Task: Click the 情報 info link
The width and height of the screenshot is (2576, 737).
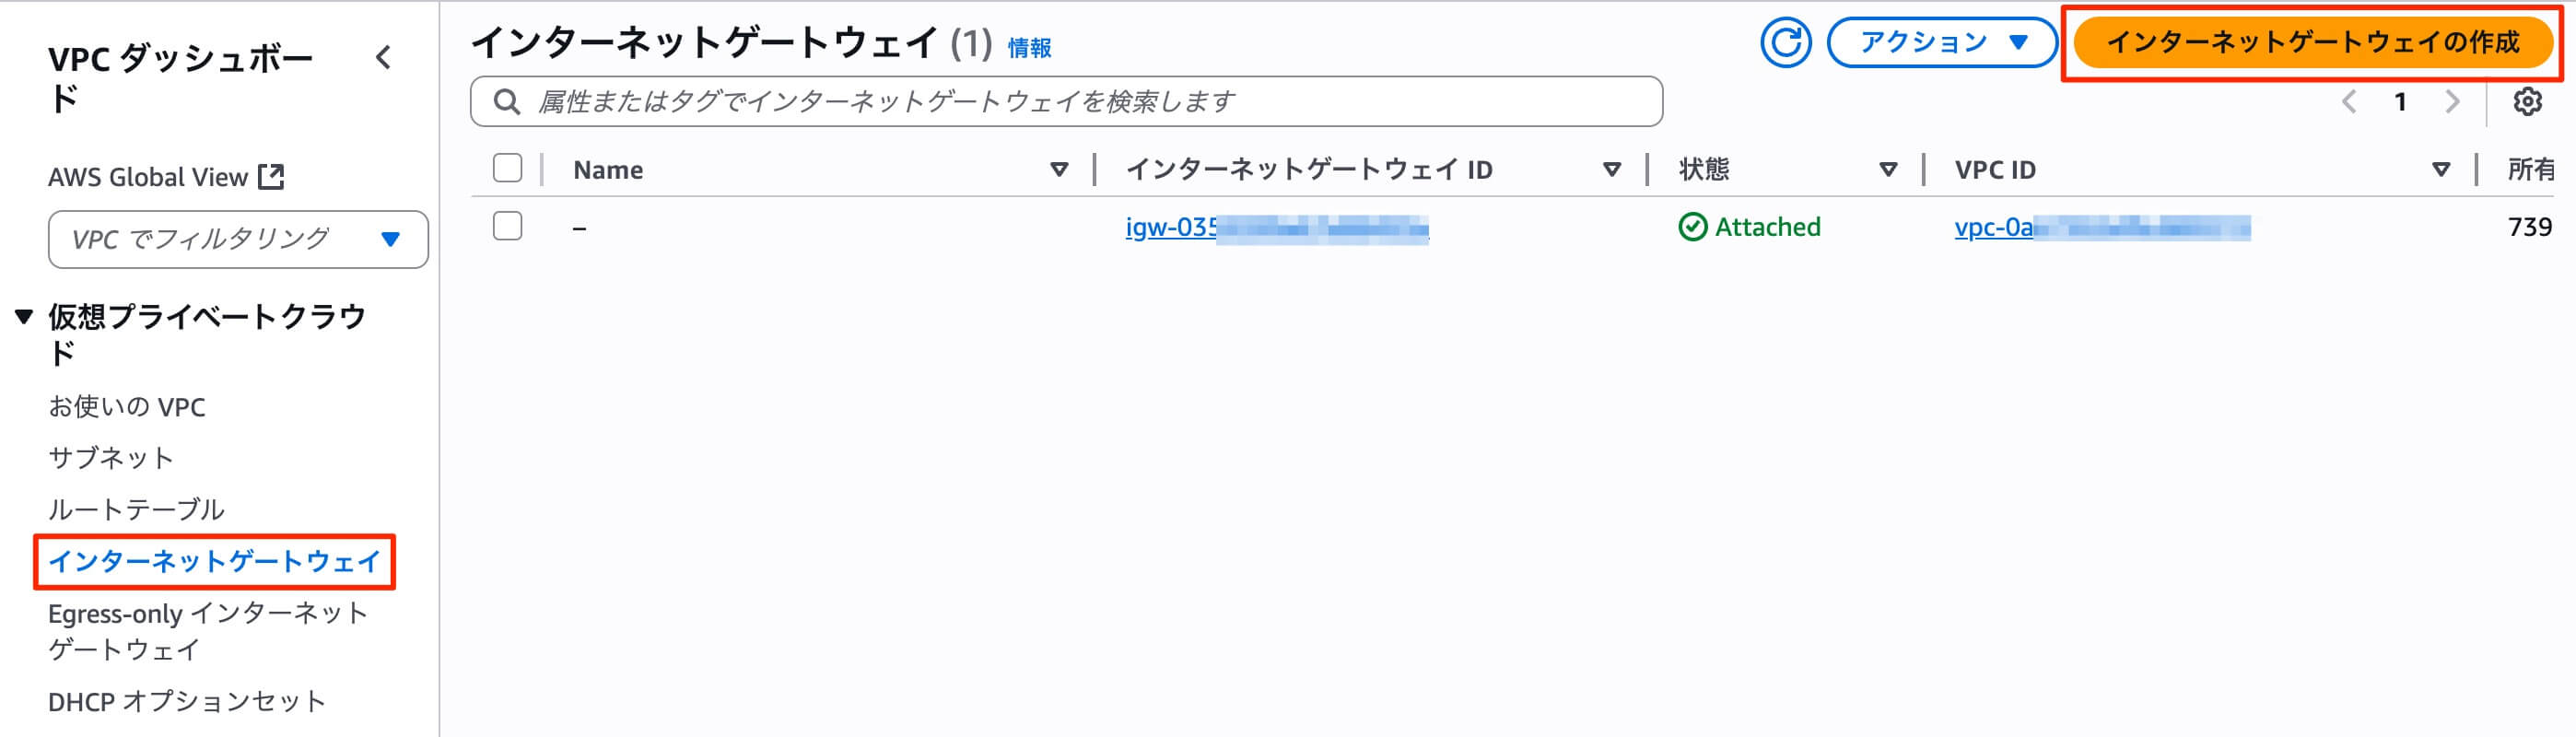Action: click(x=1029, y=48)
